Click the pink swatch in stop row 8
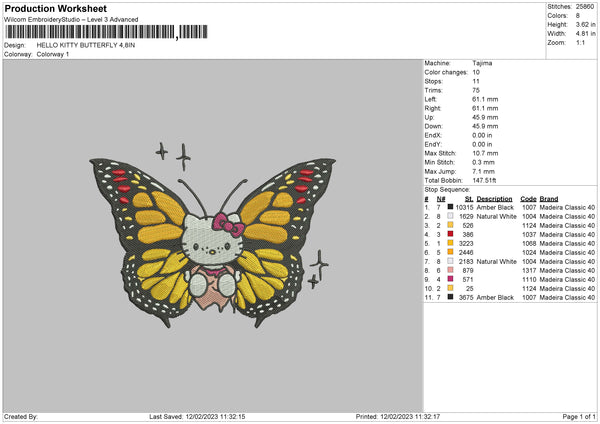Screen dimensions: 600x424 pos(450,270)
